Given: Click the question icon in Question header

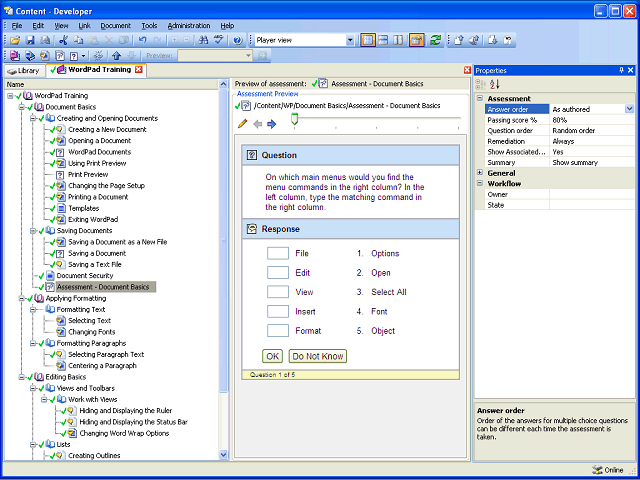Looking at the screenshot, I should (x=252, y=155).
